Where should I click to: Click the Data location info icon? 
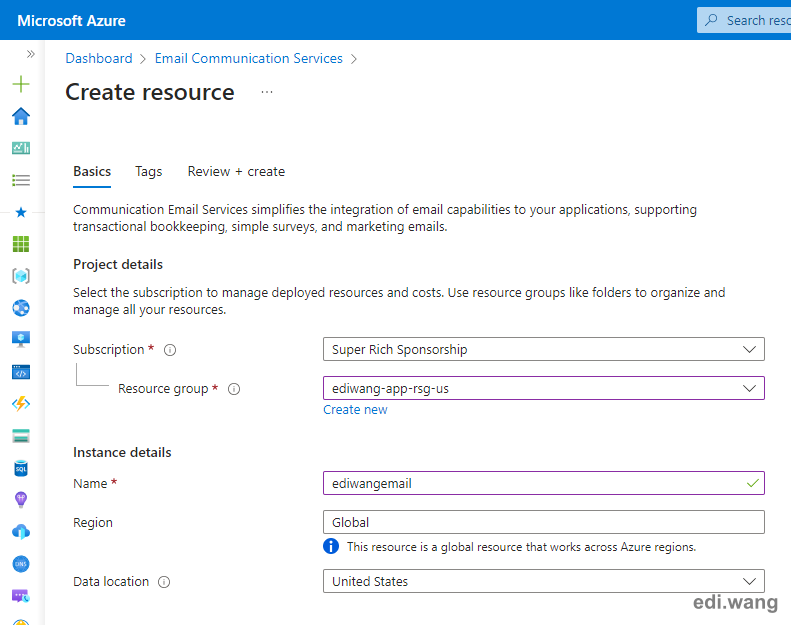(x=164, y=582)
